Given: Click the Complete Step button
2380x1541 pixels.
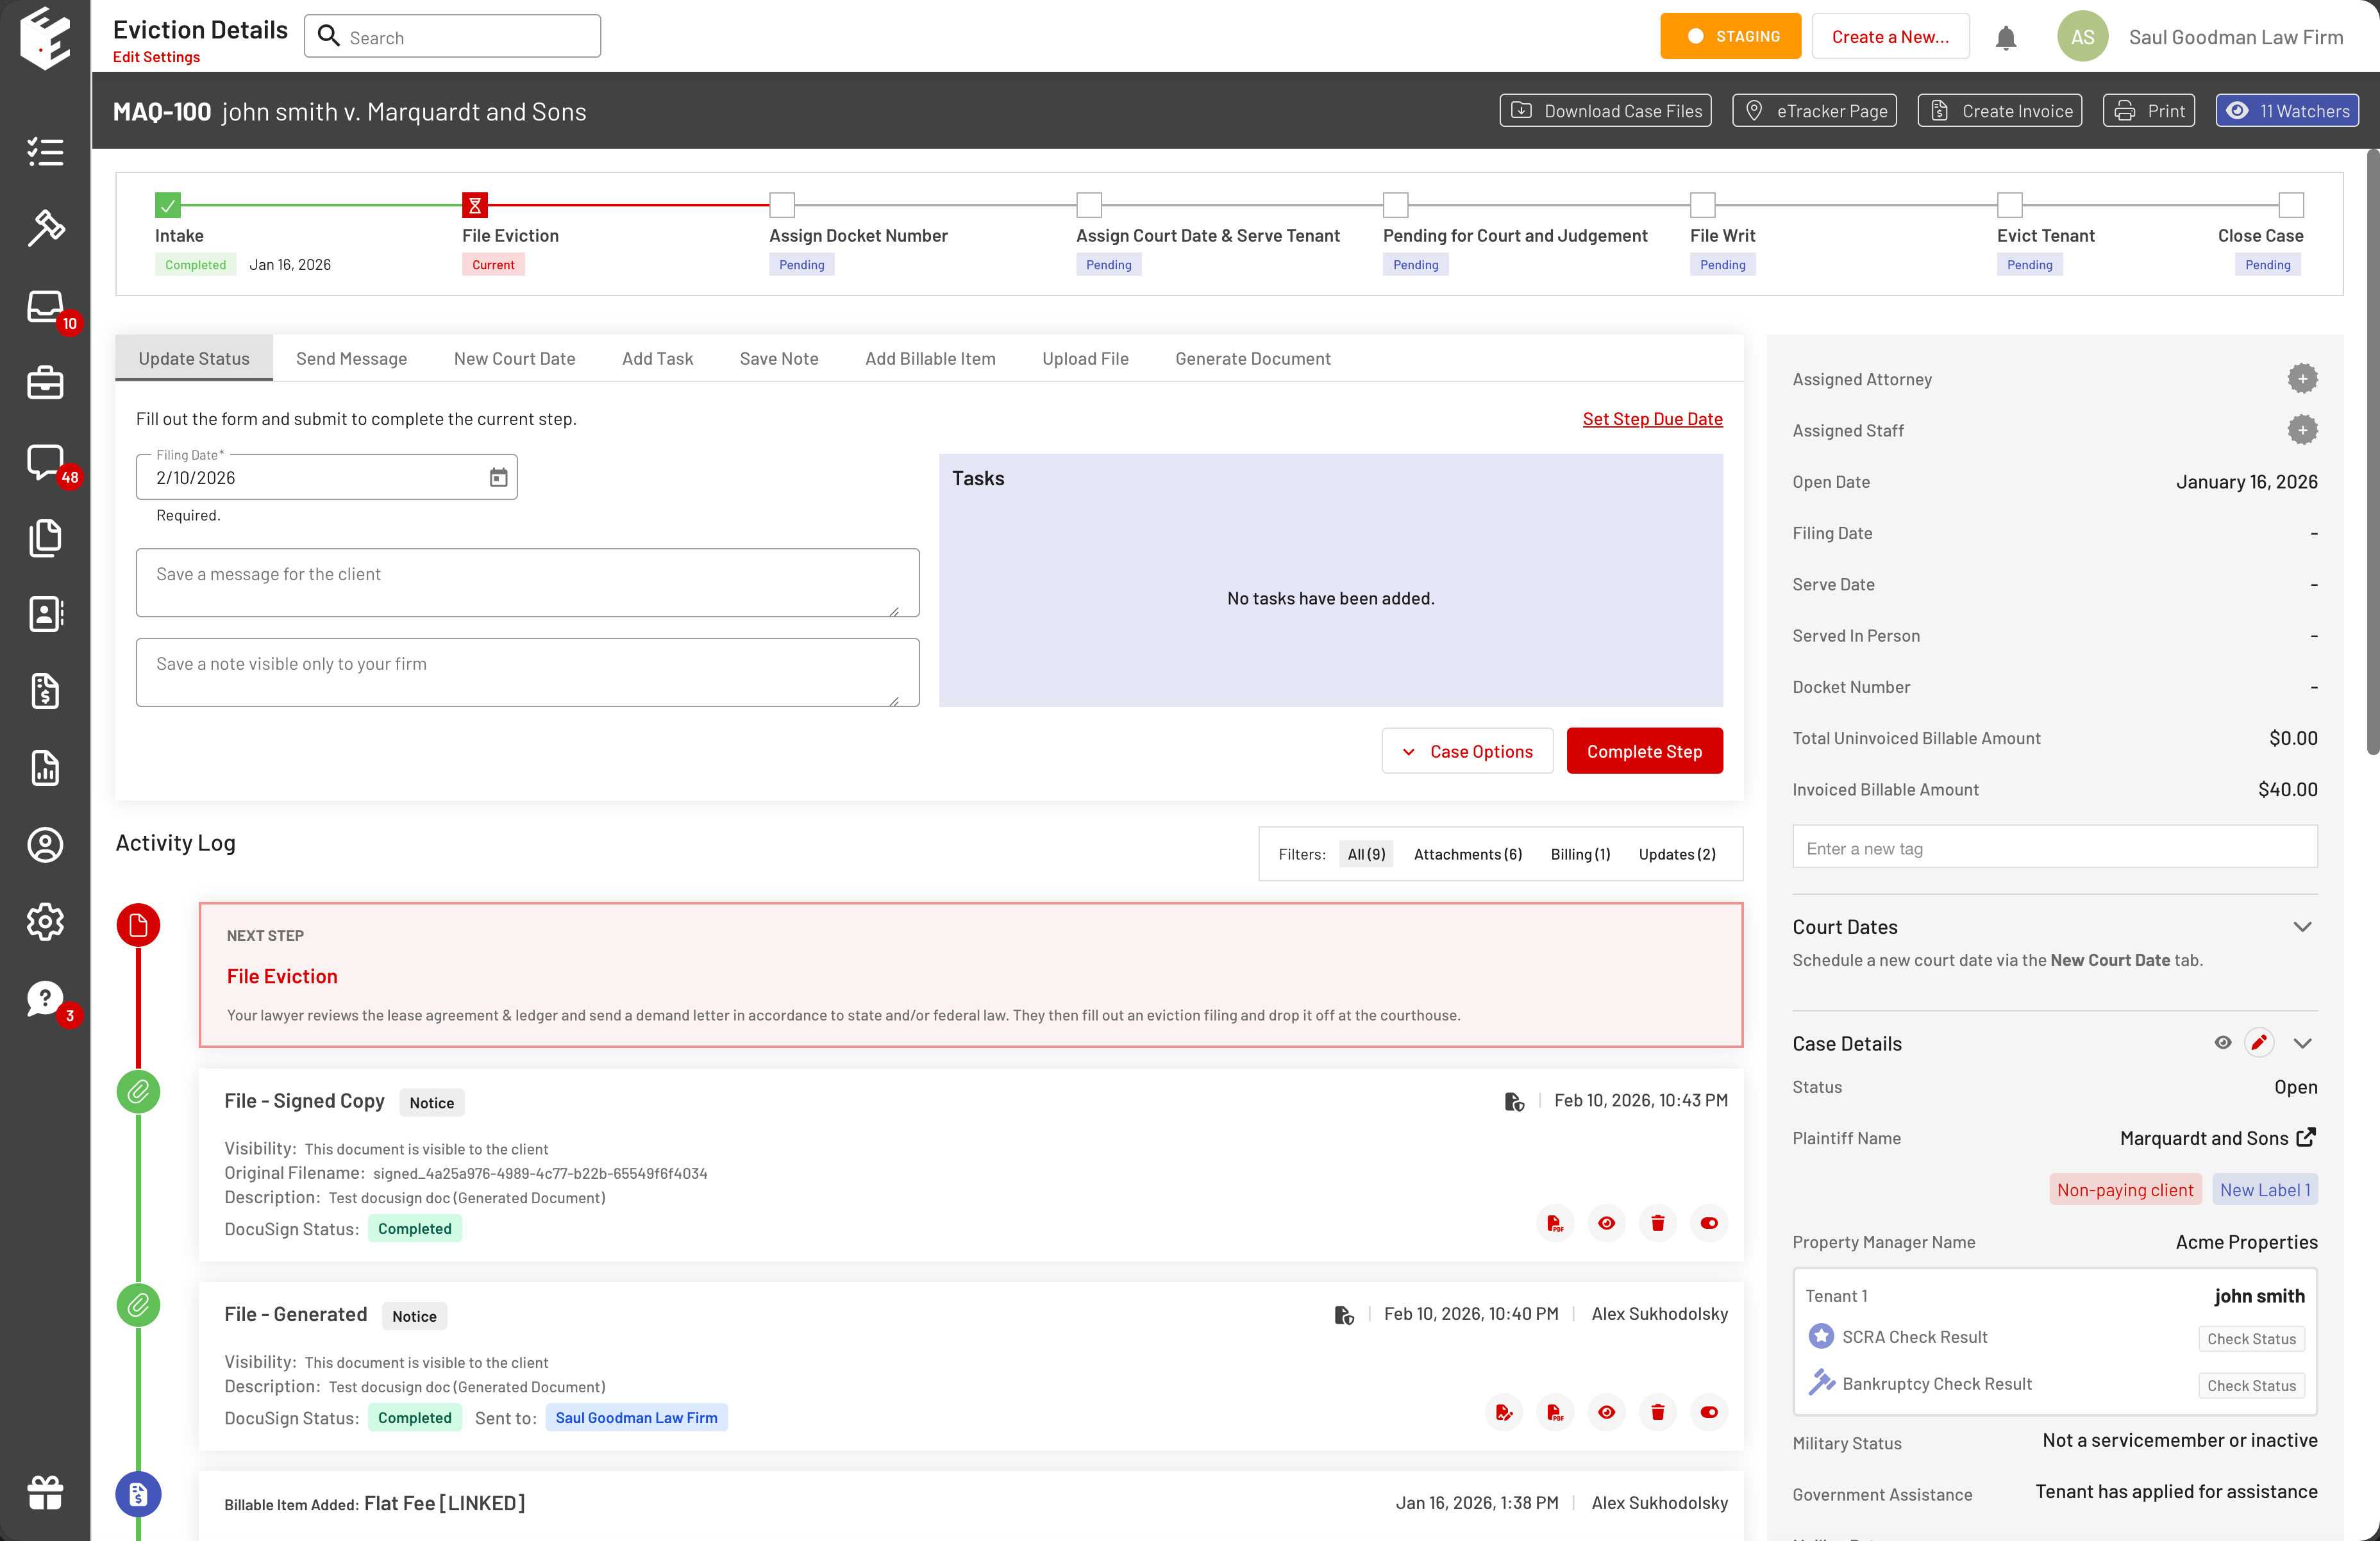Looking at the screenshot, I should (x=1643, y=751).
